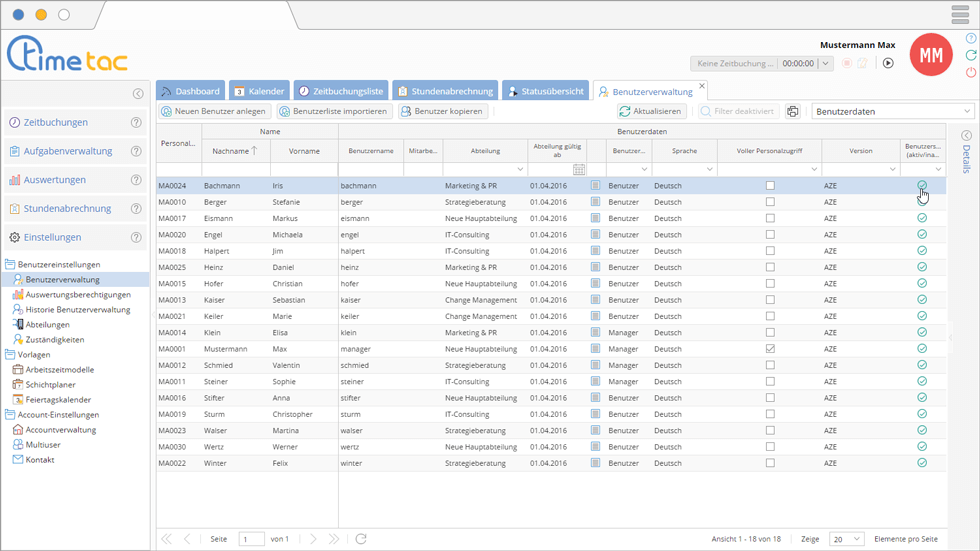Open Feiertagskalender in the Vorlagen section

coord(57,399)
